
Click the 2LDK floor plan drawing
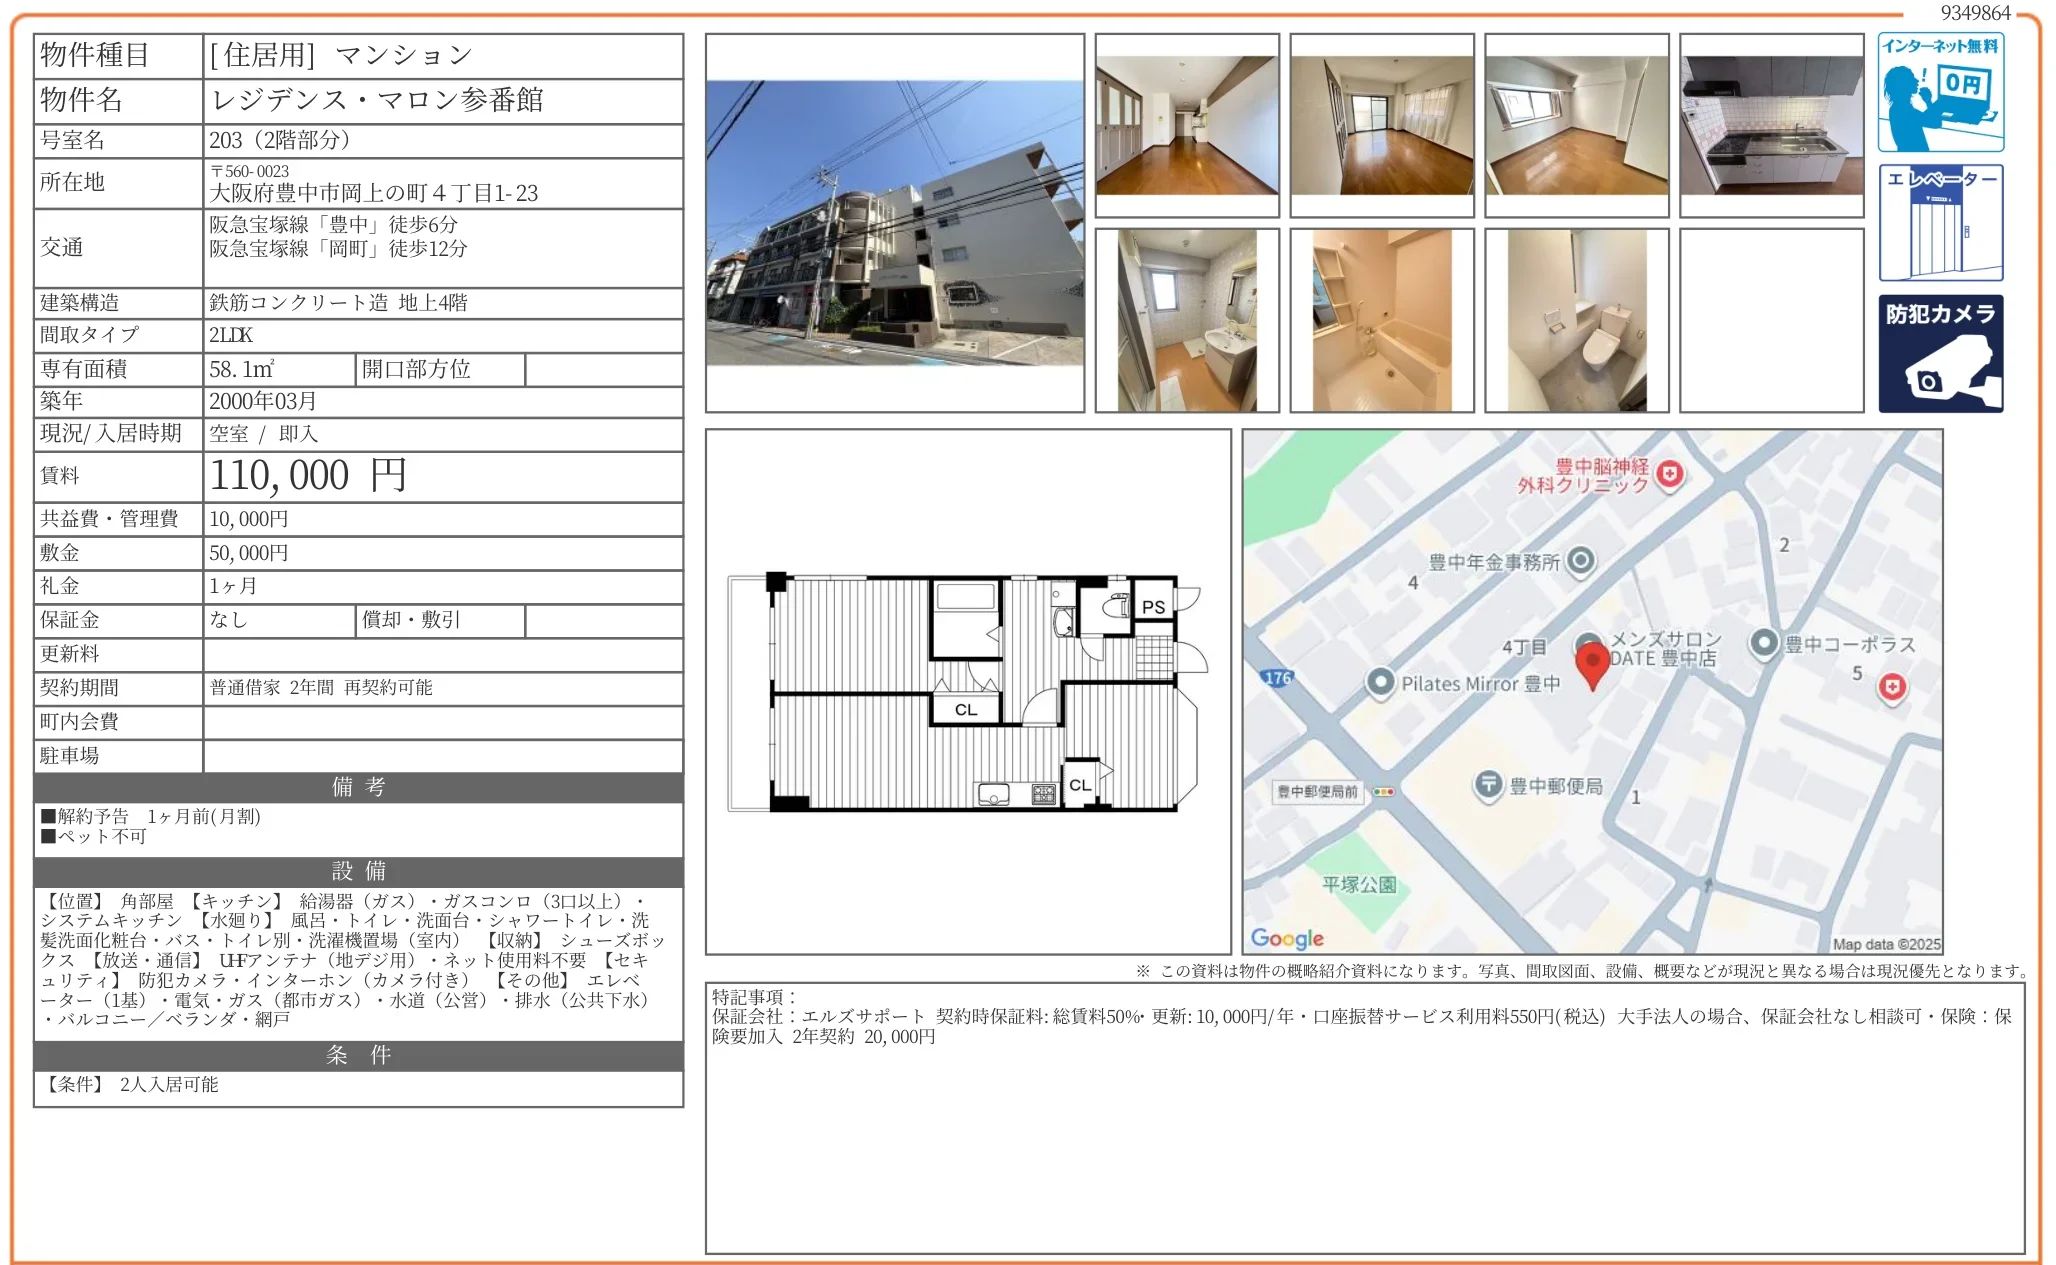[967, 692]
